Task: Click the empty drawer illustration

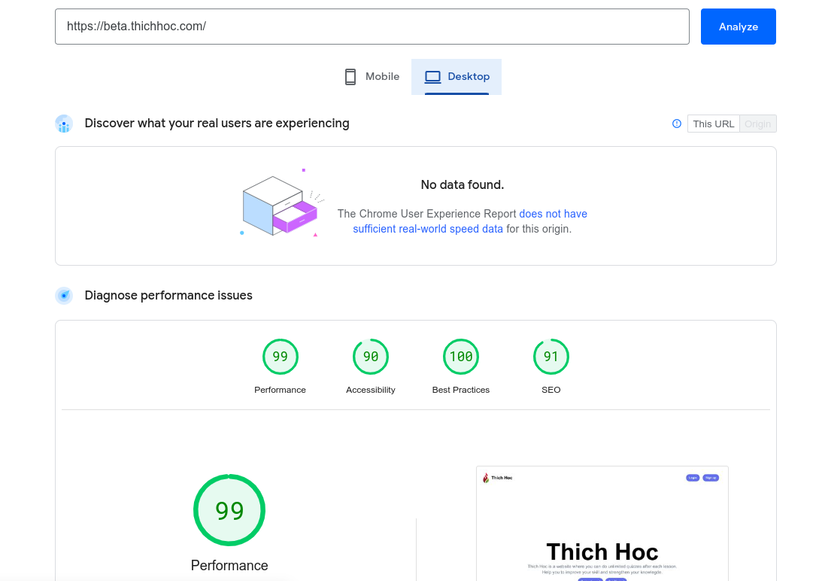Action: [281, 205]
